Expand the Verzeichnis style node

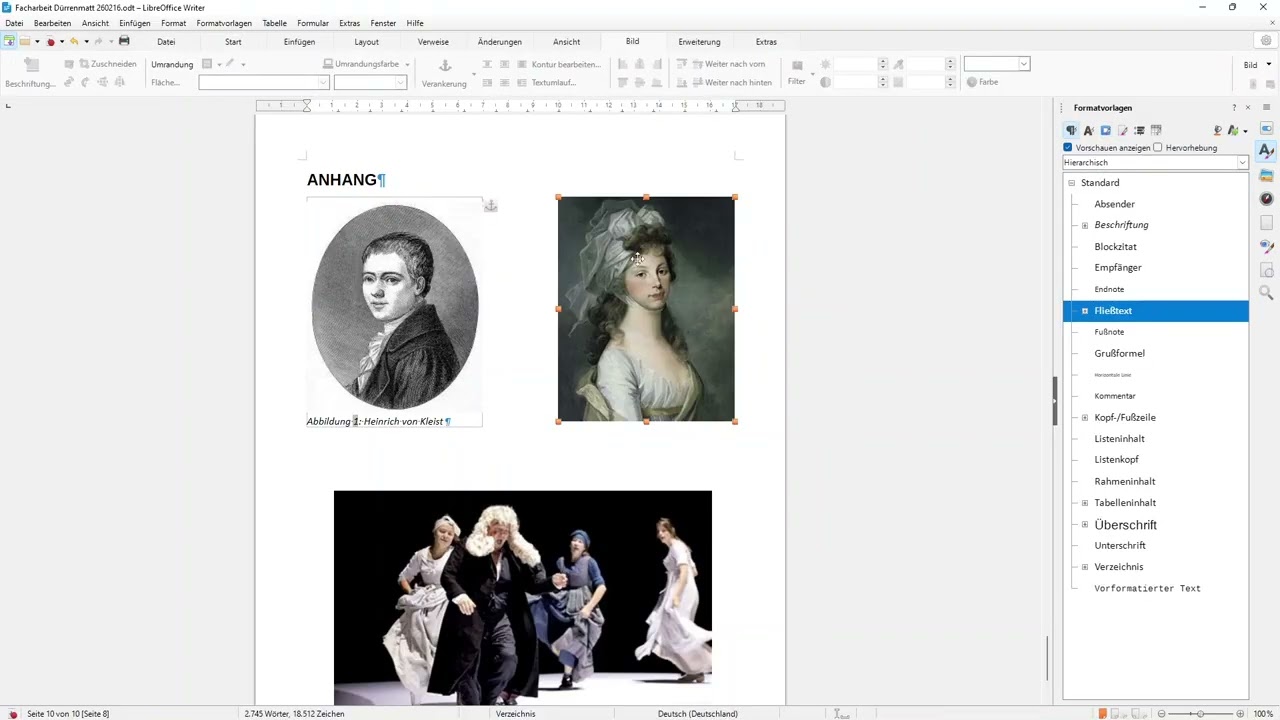1085,567
